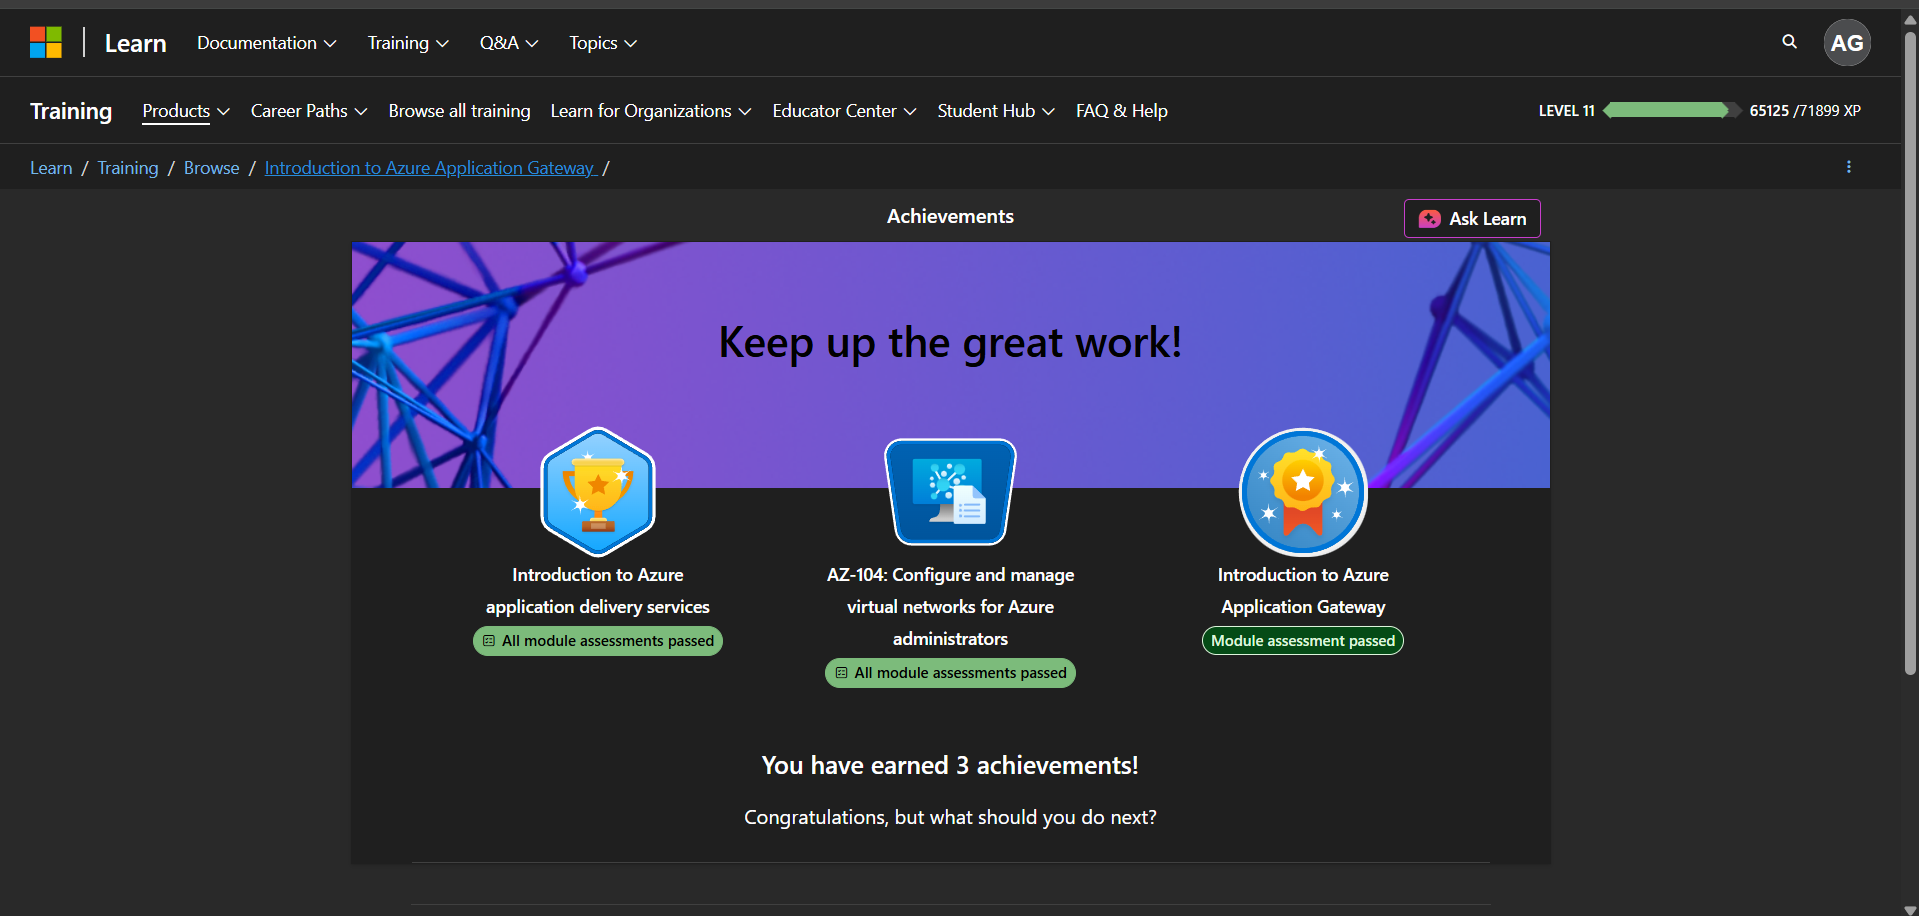Click the trophy badge for application delivery services
The height and width of the screenshot is (916, 1919).
598,492
